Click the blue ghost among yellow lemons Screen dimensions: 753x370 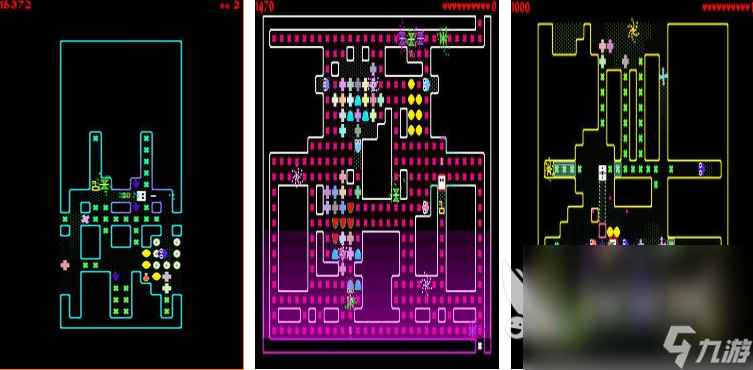[162, 253]
